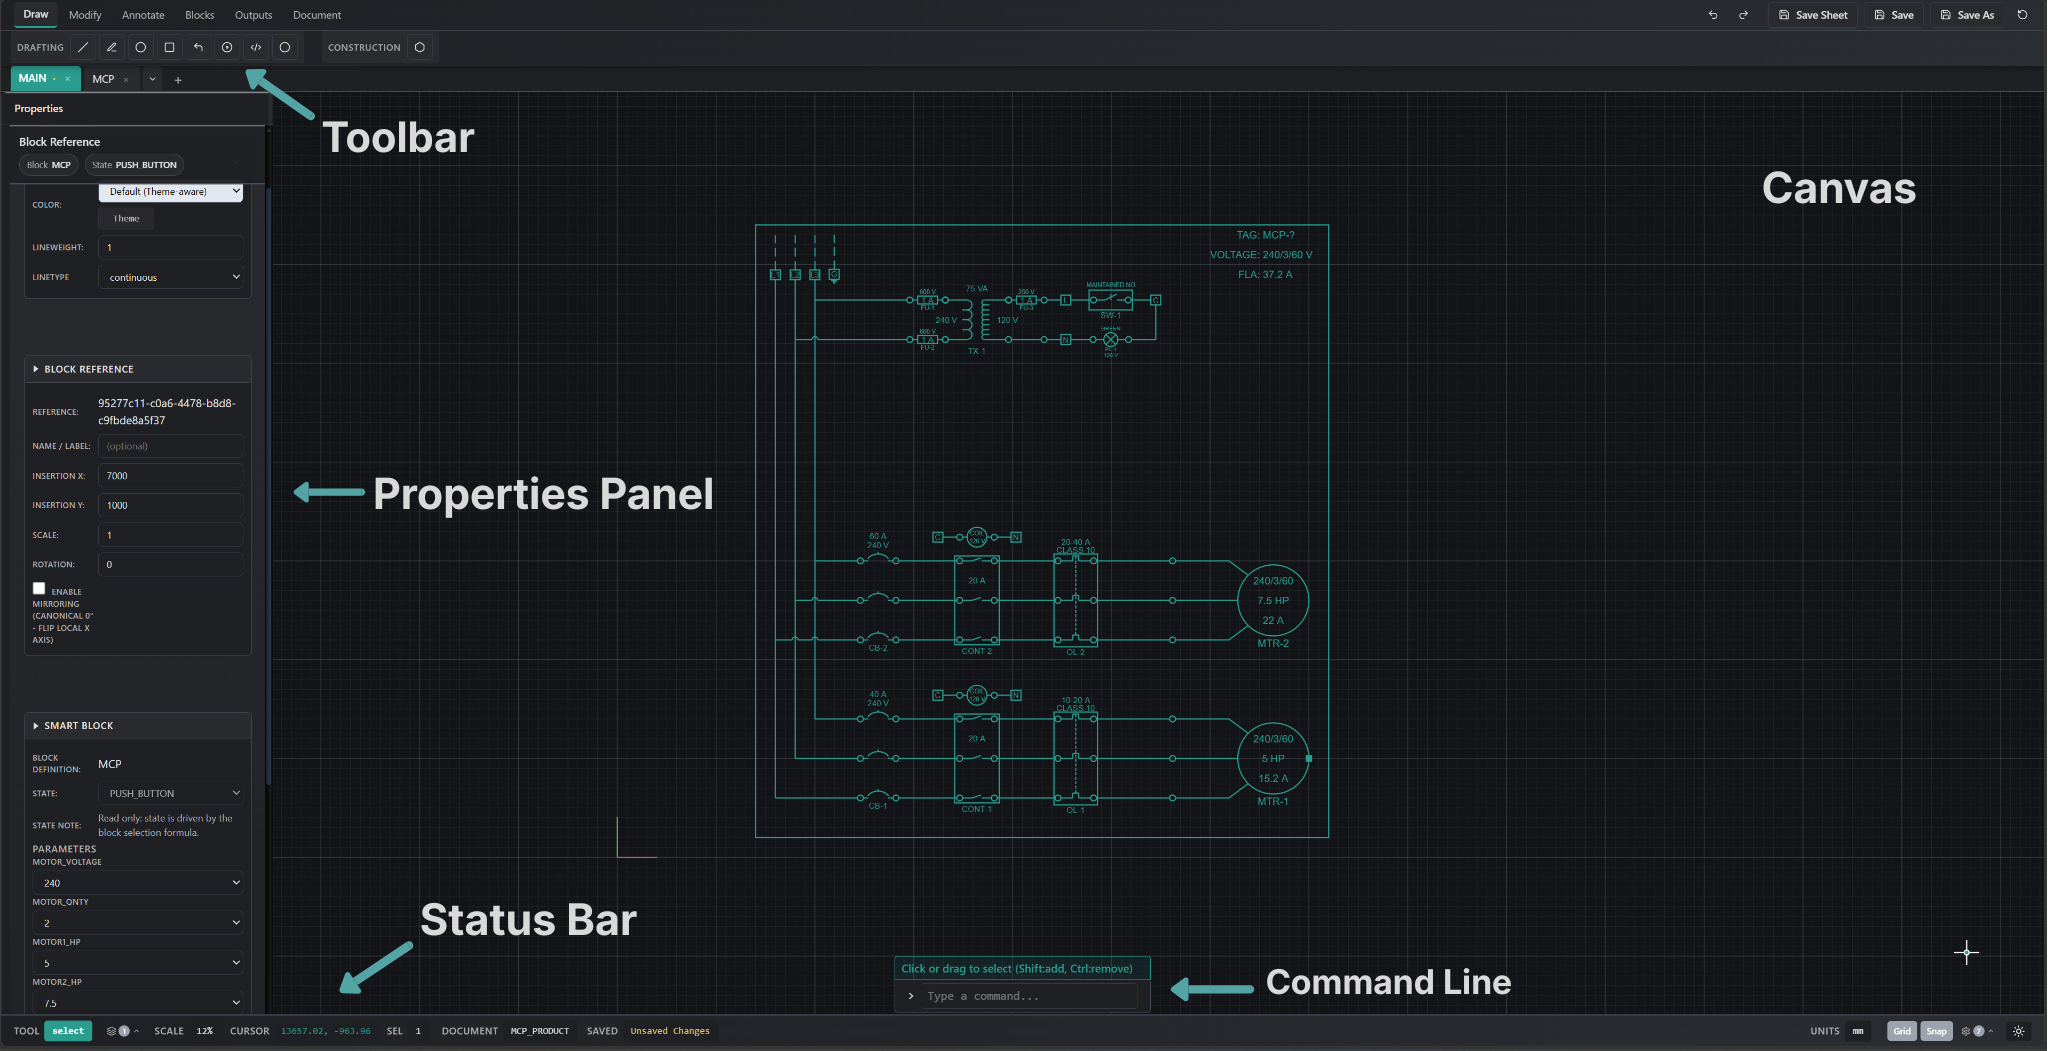Select the circle tool beside the pencil tool
2048x1051 pixels.
pyautogui.click(x=141, y=47)
